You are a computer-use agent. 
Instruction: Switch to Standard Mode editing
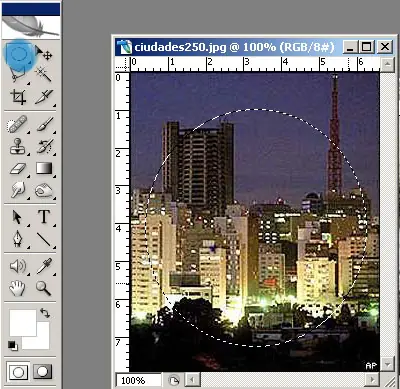click(x=18, y=371)
